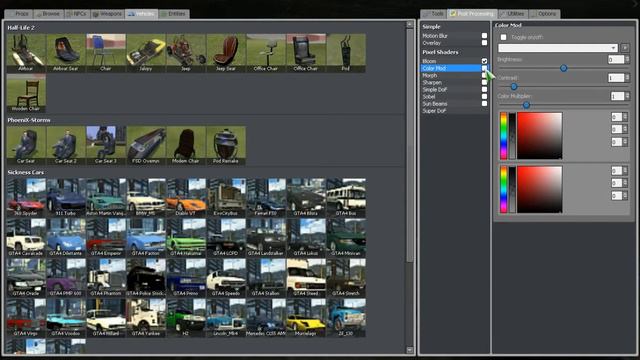The height and width of the screenshot is (360, 640).
Task: Click the Brightness value spinner arrows
Action: 627,60
